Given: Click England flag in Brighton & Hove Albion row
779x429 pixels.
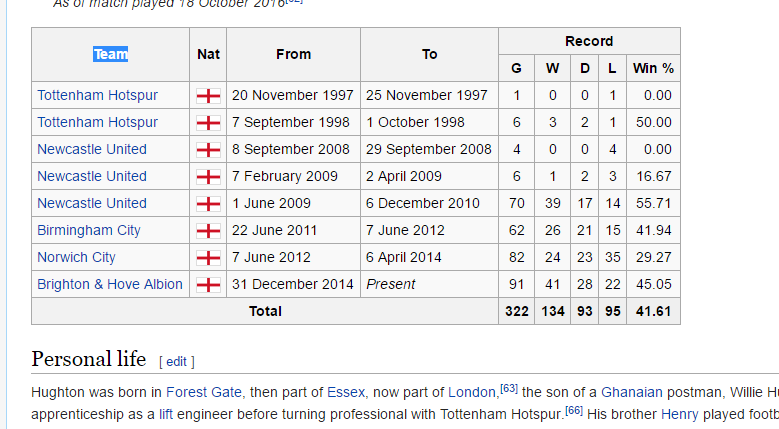Looking at the screenshot, I should coord(208,285).
